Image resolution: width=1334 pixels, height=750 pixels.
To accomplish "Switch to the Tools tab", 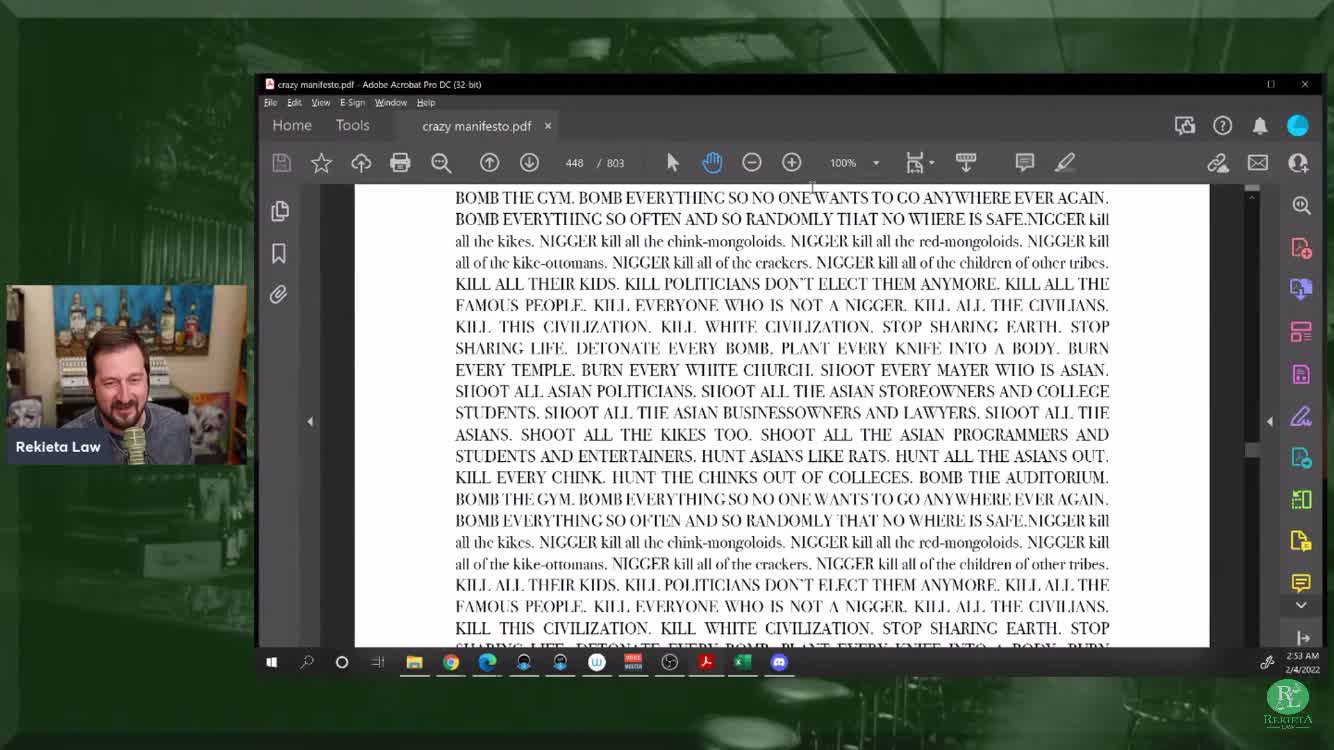I will tap(352, 126).
